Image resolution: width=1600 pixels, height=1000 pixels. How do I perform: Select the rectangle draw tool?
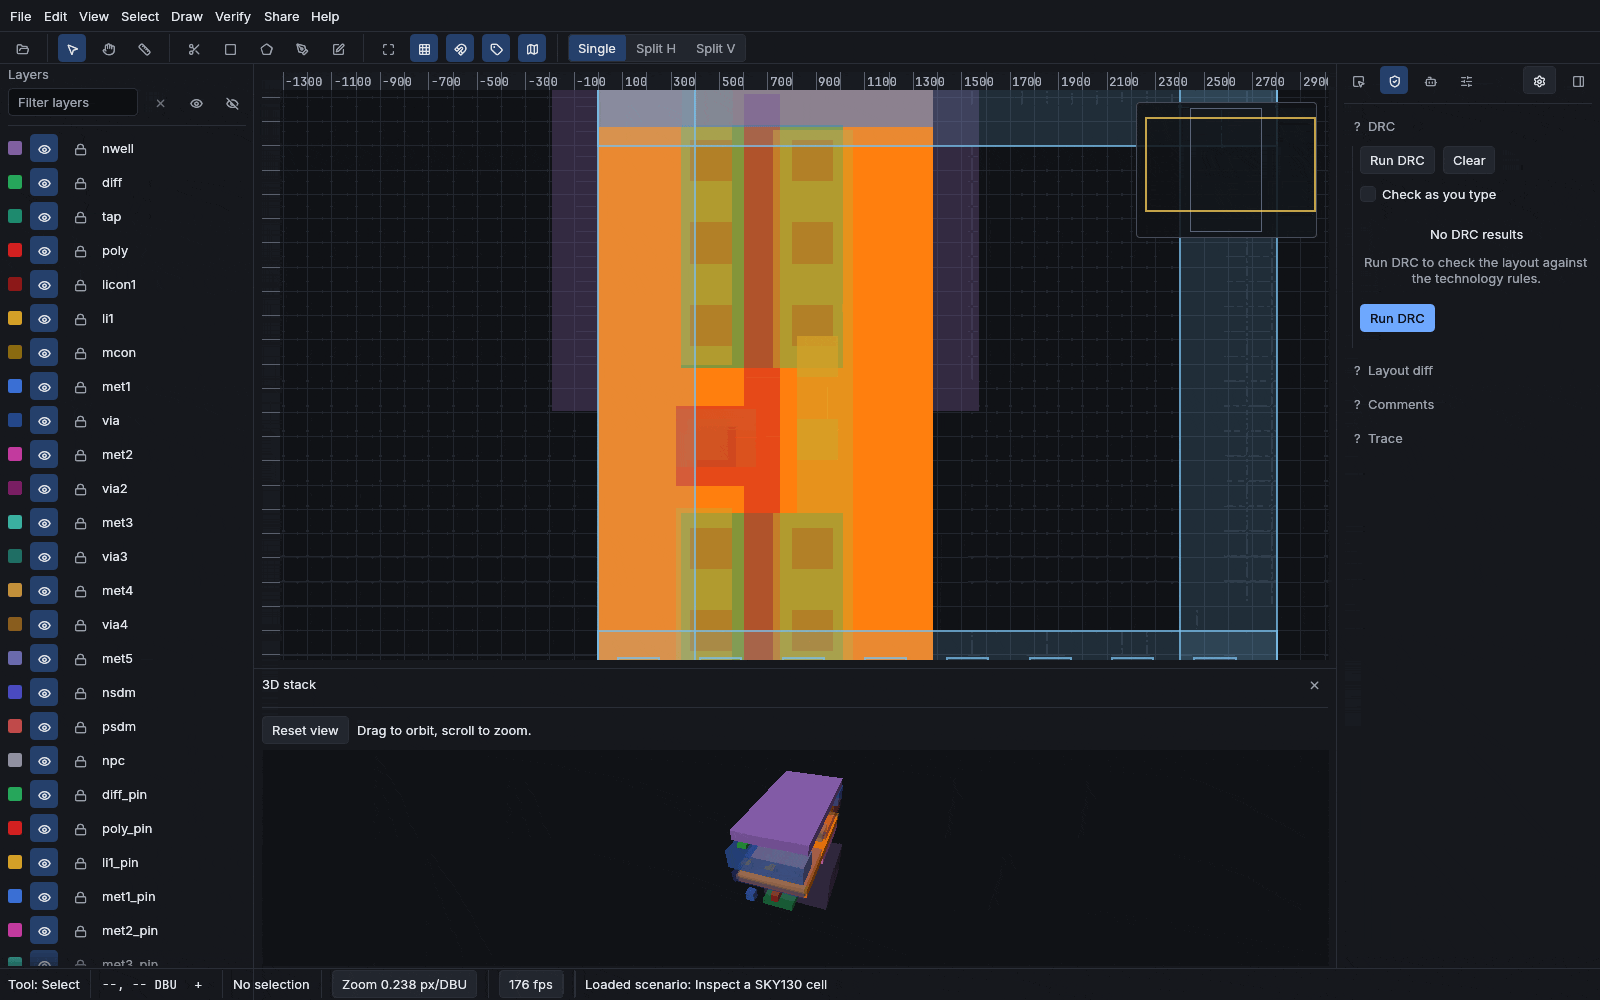click(230, 49)
